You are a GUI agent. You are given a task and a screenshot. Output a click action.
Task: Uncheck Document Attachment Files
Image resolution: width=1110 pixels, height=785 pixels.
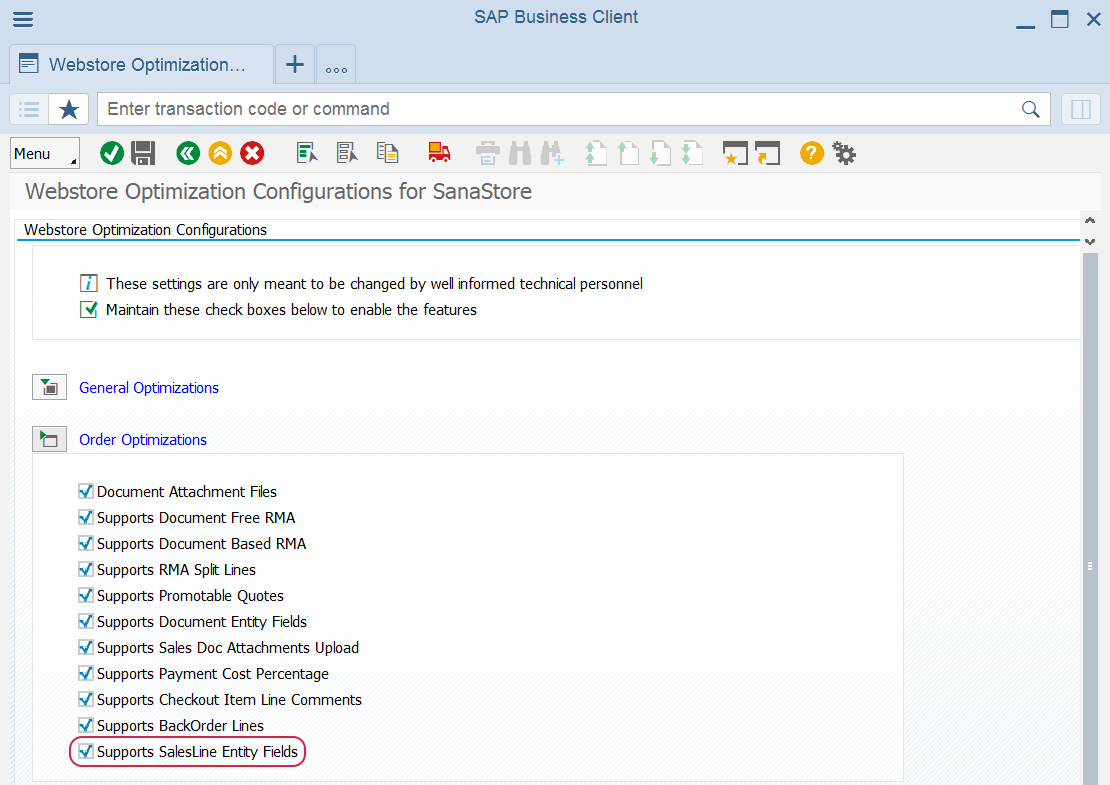click(x=86, y=492)
